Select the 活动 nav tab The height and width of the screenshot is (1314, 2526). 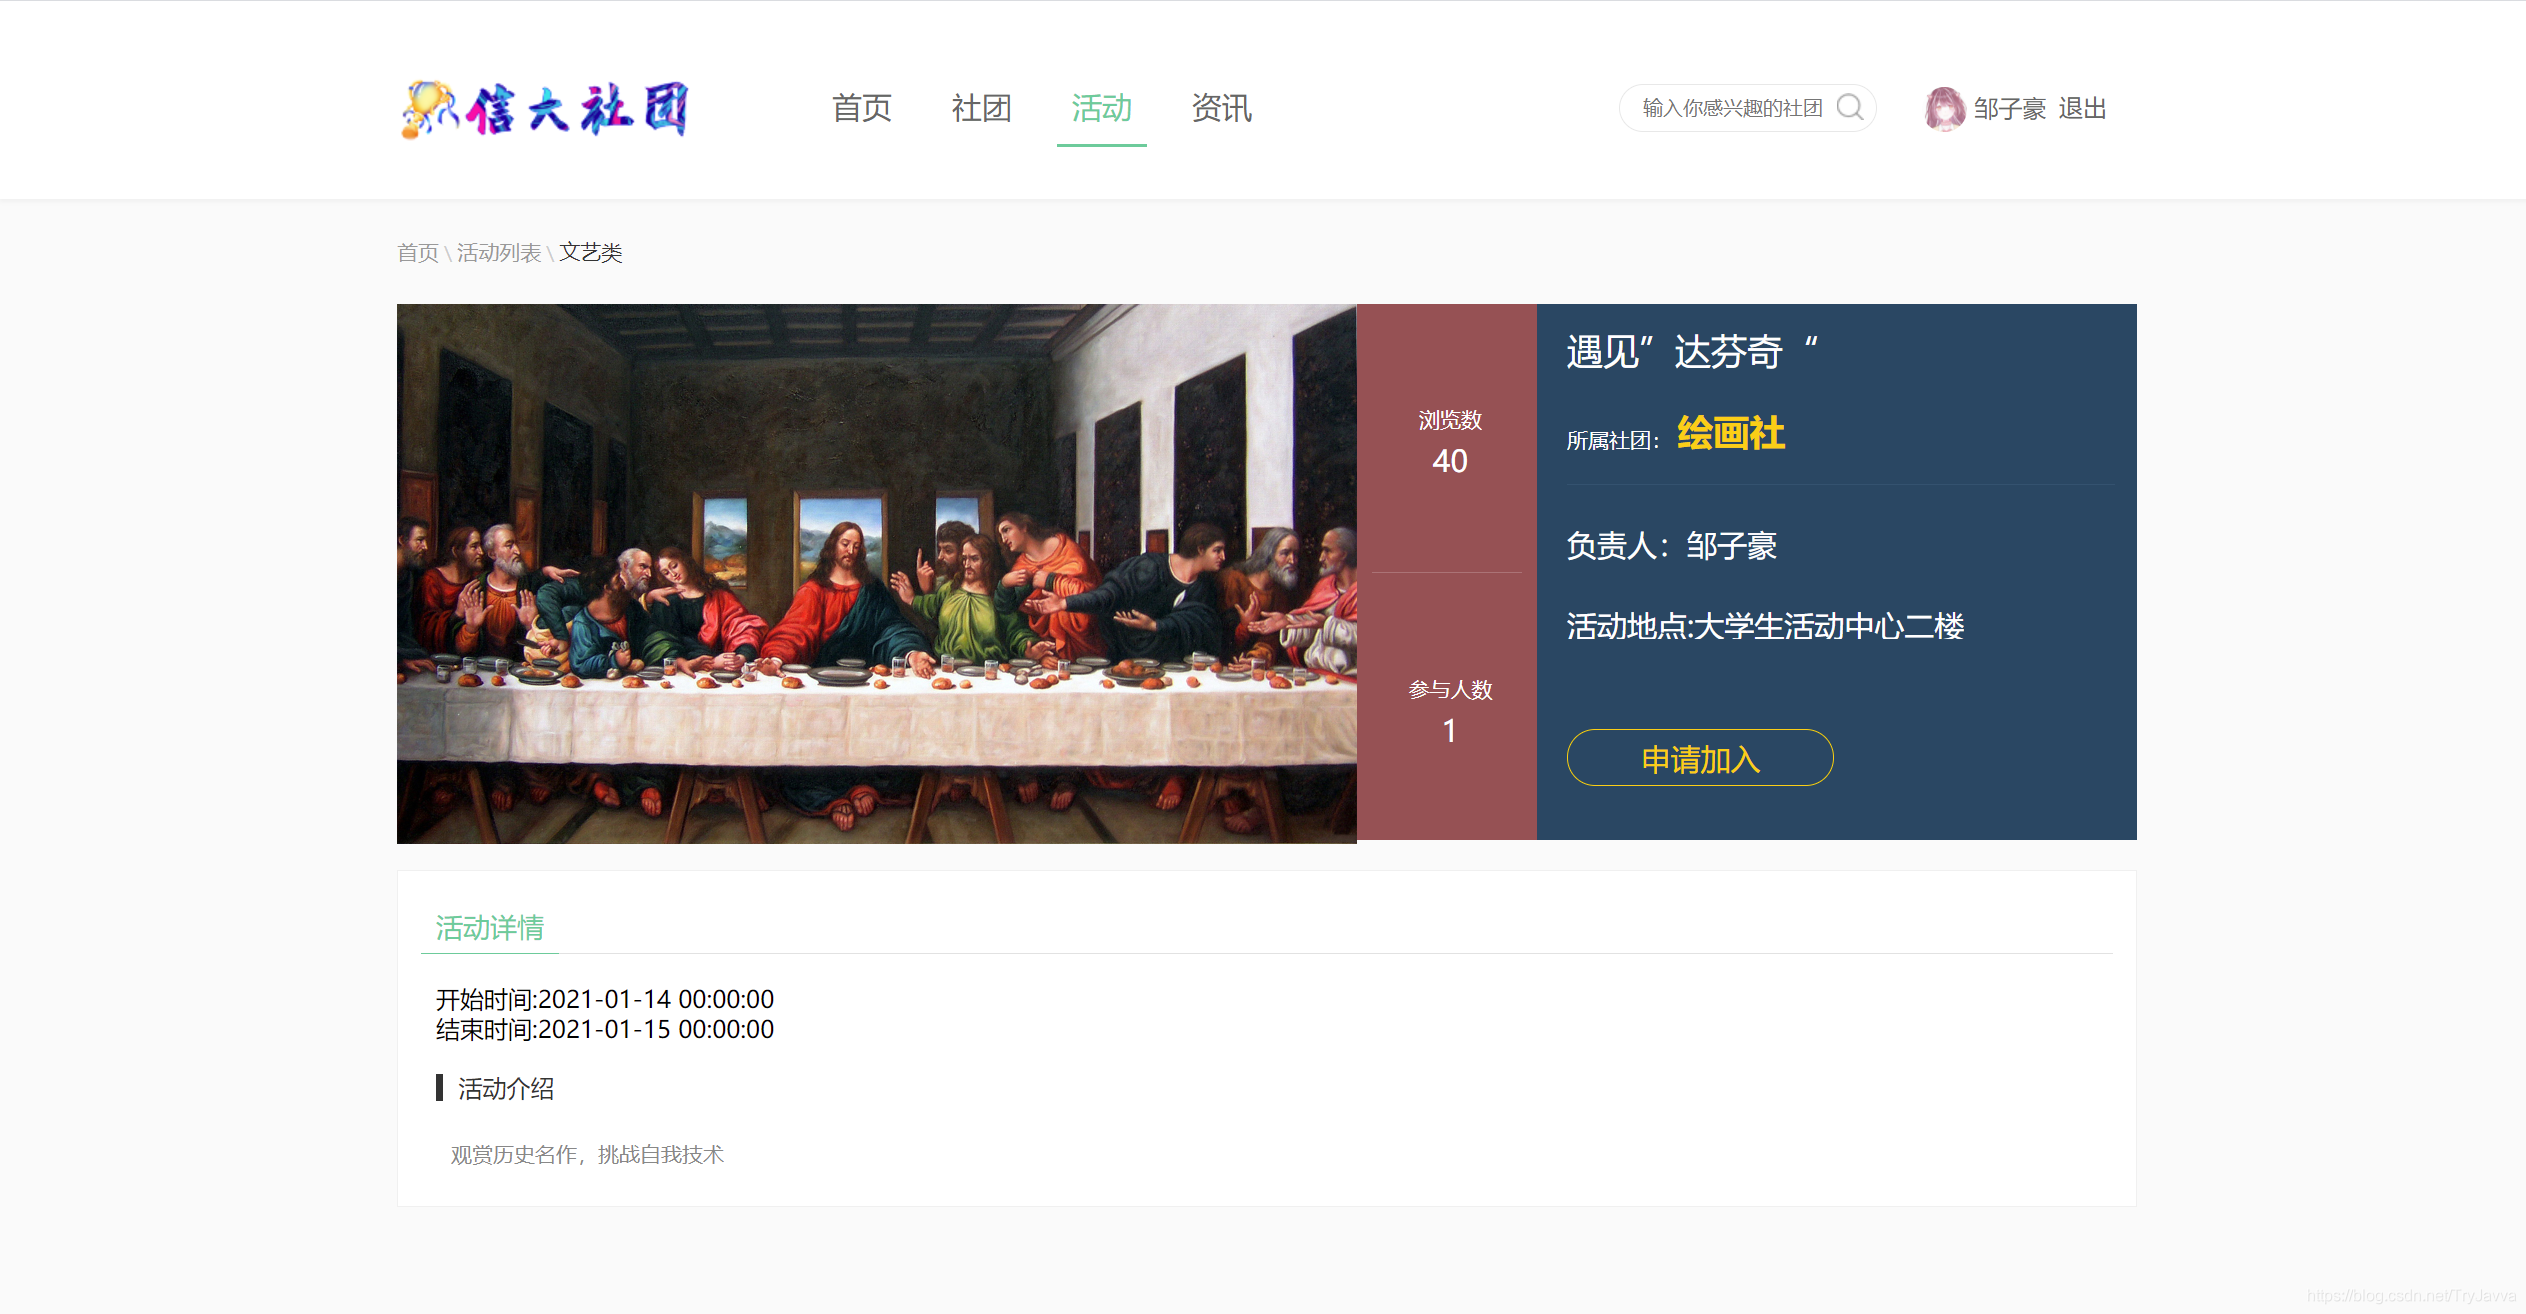pyautogui.click(x=1101, y=108)
